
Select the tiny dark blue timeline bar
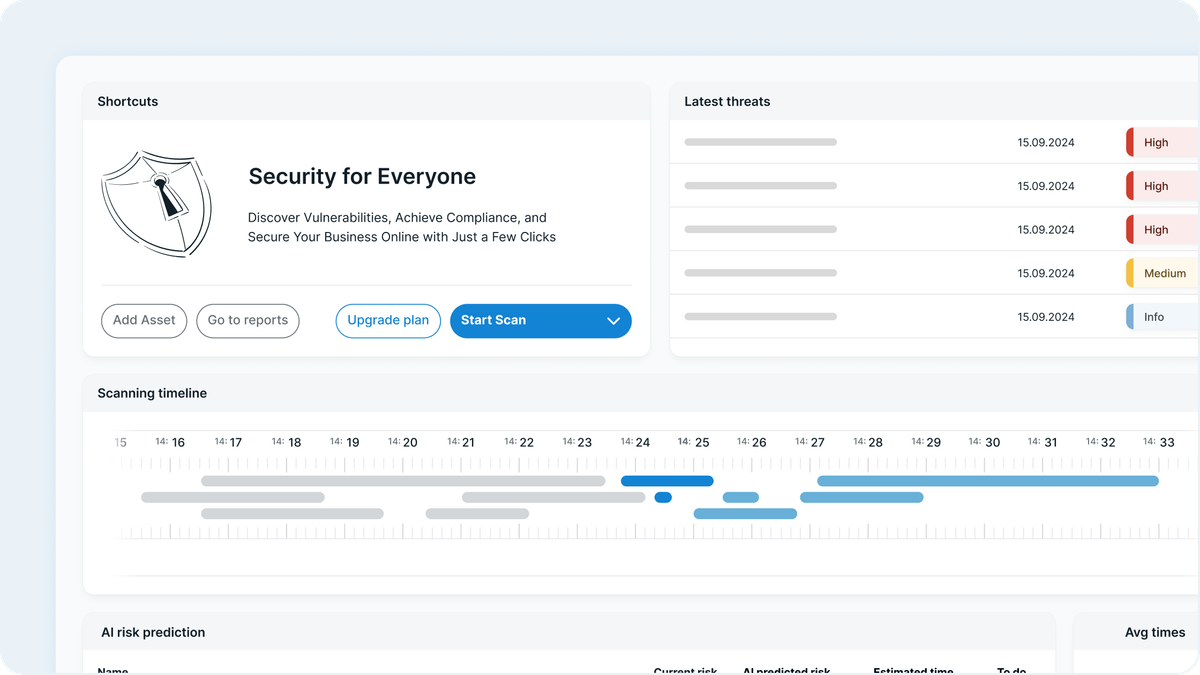663,497
